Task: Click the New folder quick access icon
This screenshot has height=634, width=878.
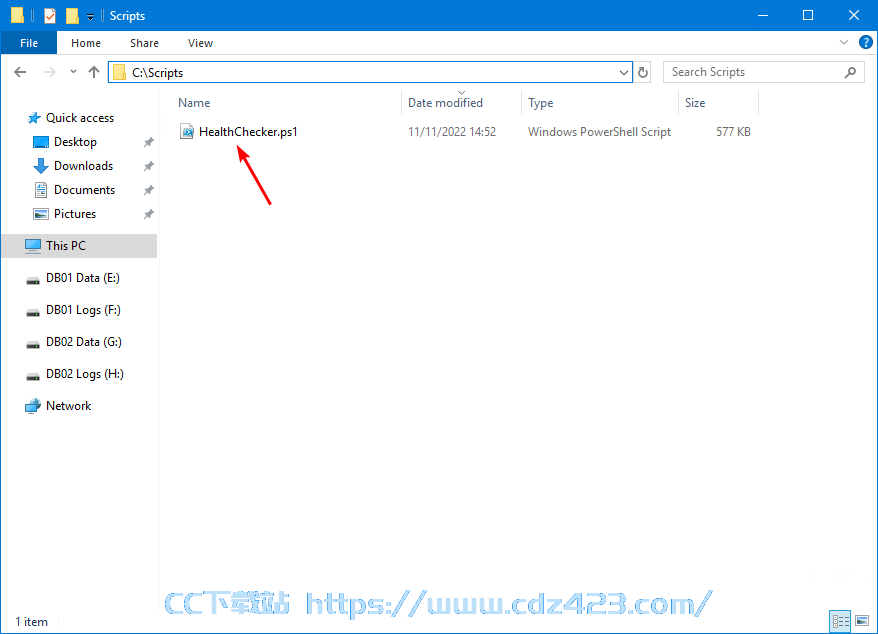Action: click(x=72, y=16)
